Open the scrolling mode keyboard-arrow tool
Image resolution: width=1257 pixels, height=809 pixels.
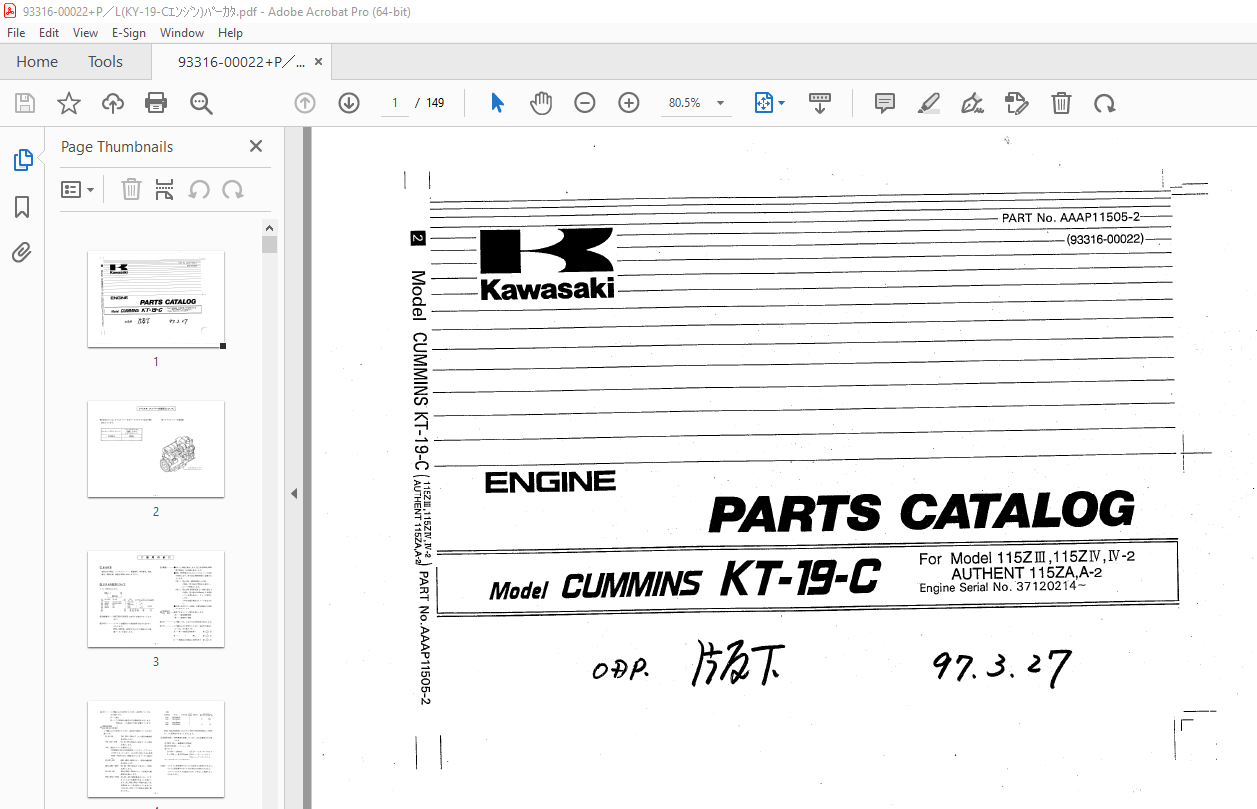click(820, 103)
